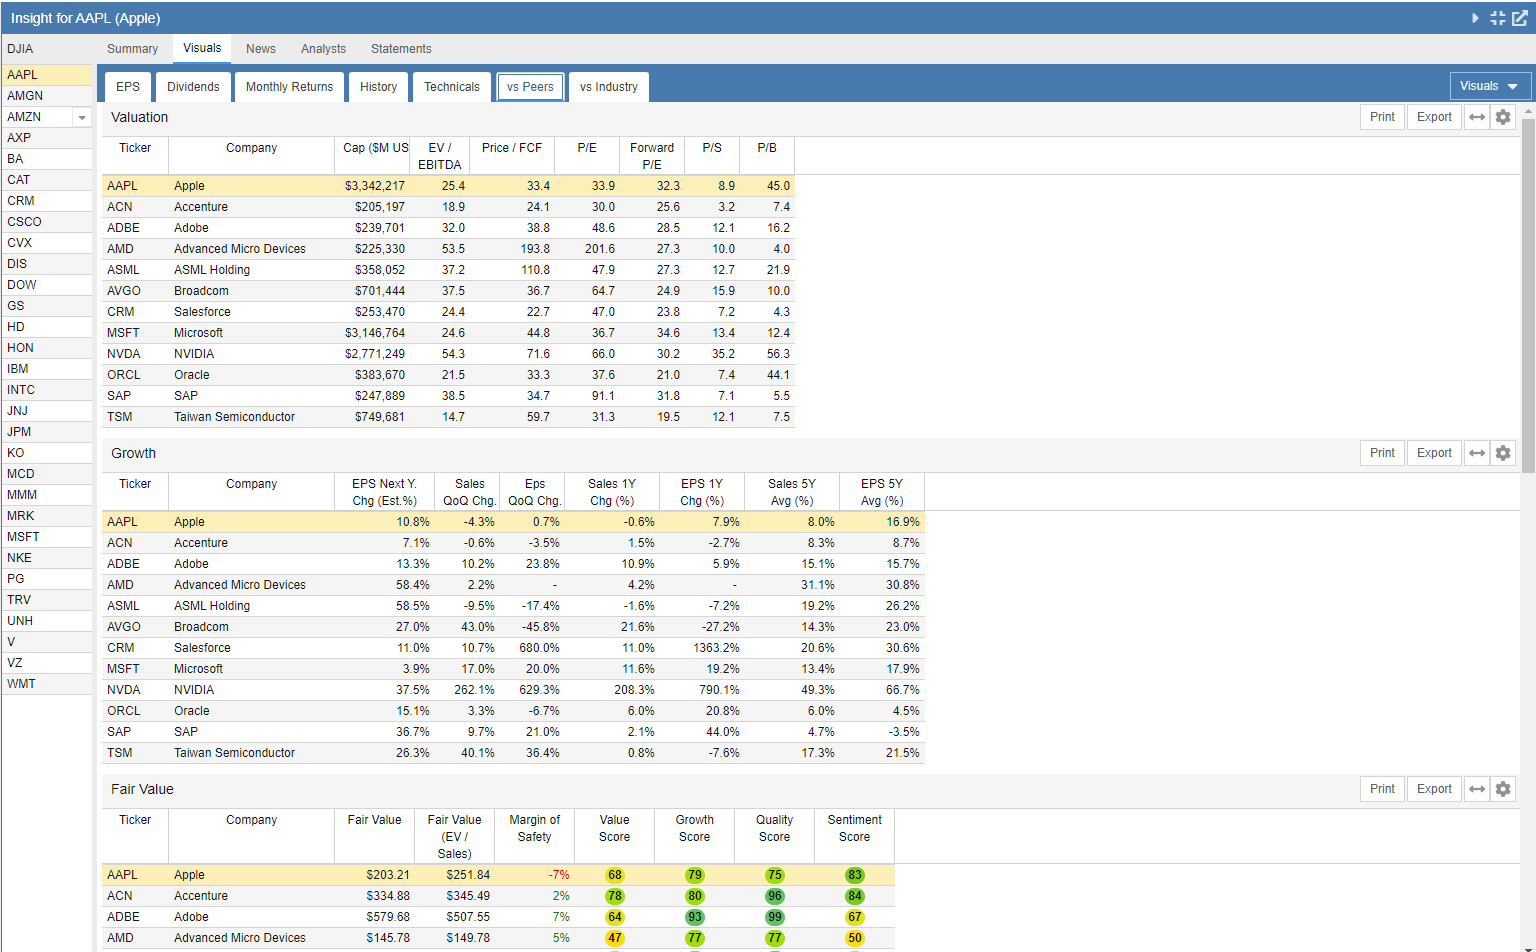Click Taiwan Semiconductor in Growth table
The width and height of the screenshot is (1536, 952).
click(234, 753)
